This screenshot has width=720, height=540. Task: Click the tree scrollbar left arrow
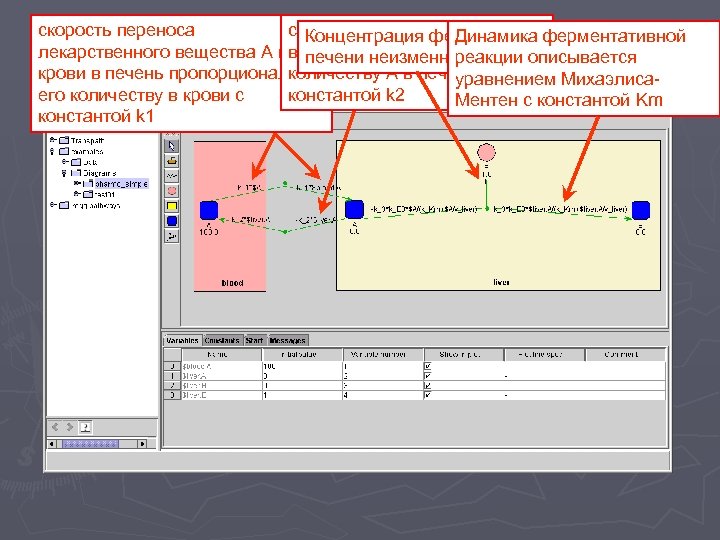[x=52, y=444]
